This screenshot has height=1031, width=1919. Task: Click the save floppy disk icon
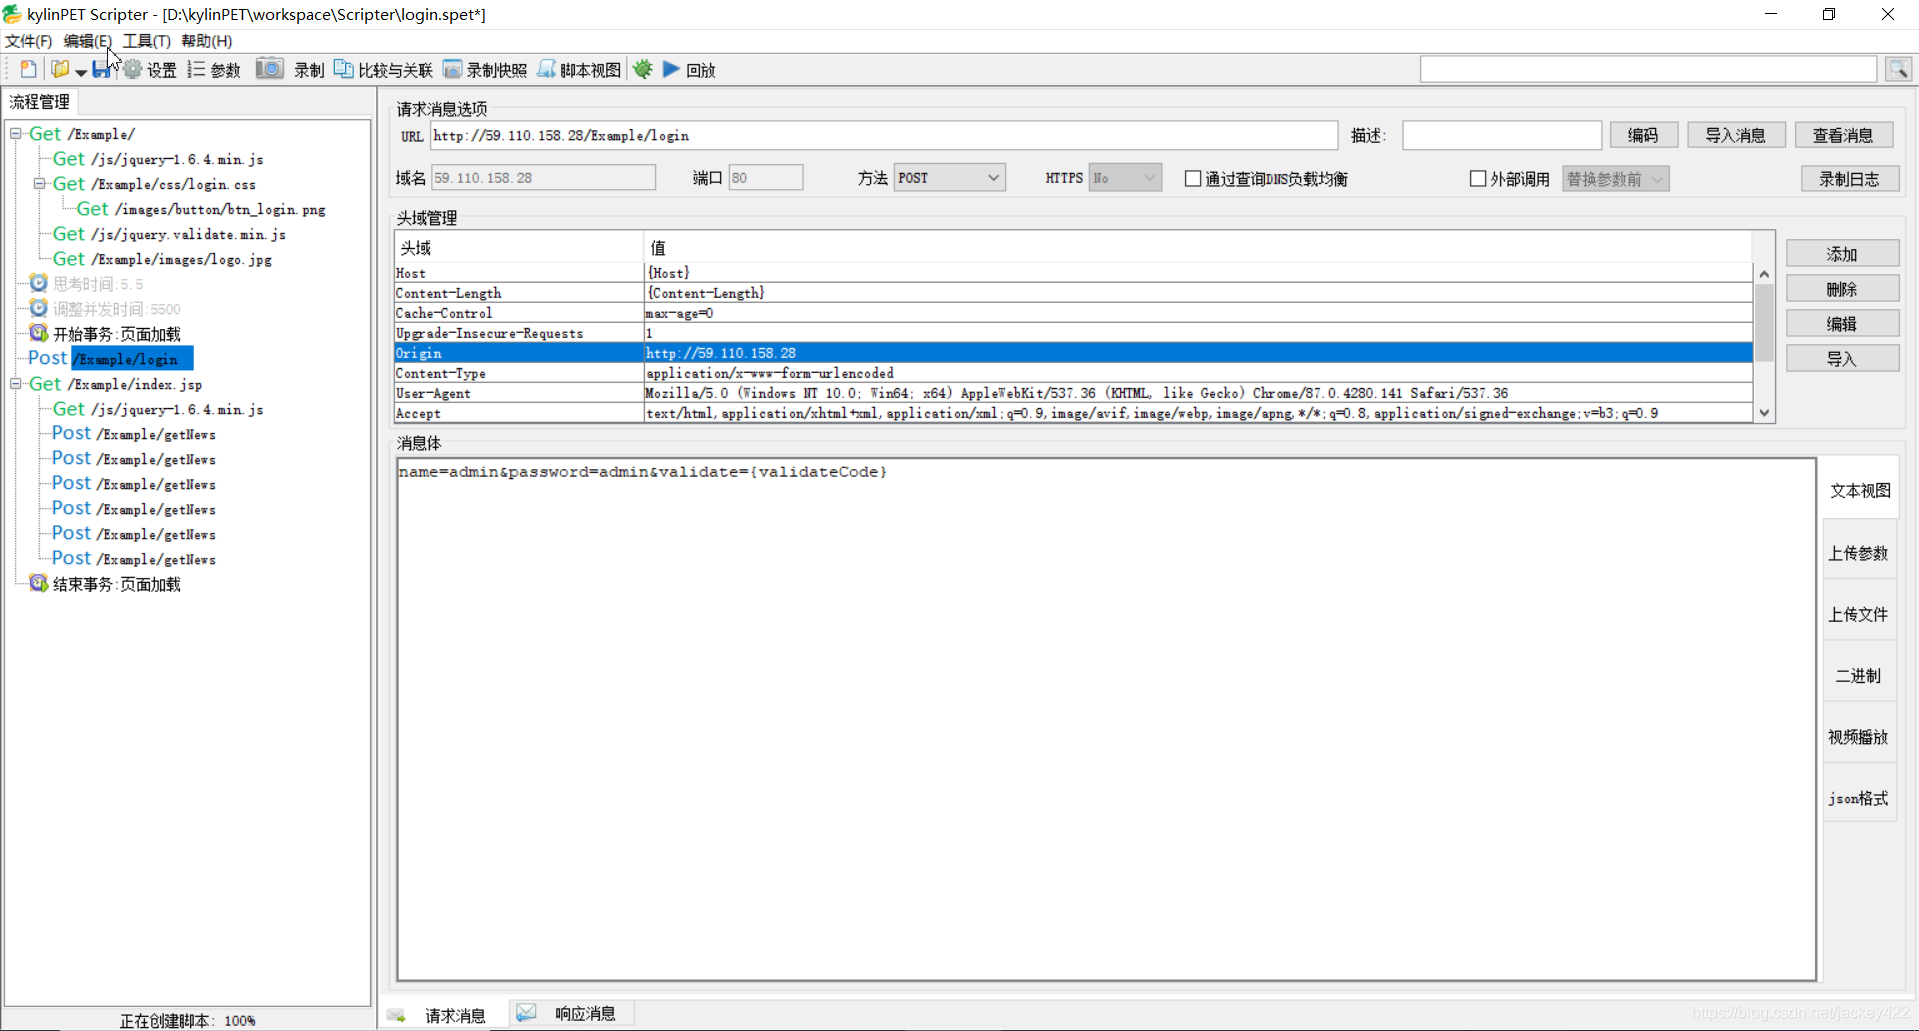pos(100,69)
